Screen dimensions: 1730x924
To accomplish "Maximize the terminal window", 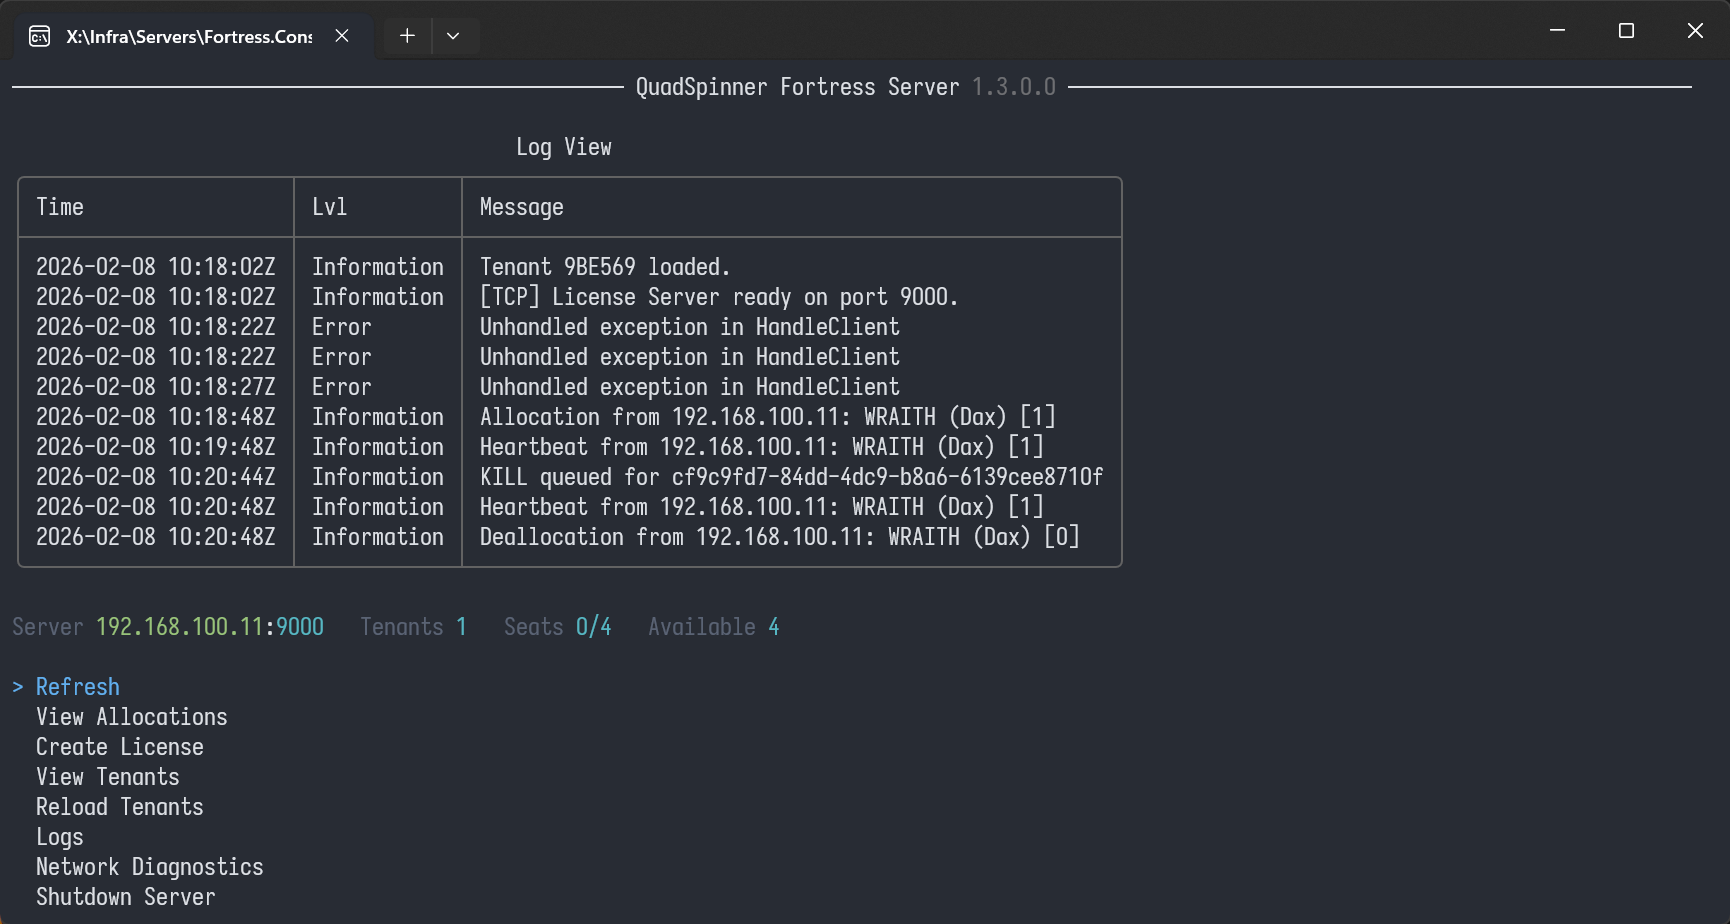I will [1626, 31].
